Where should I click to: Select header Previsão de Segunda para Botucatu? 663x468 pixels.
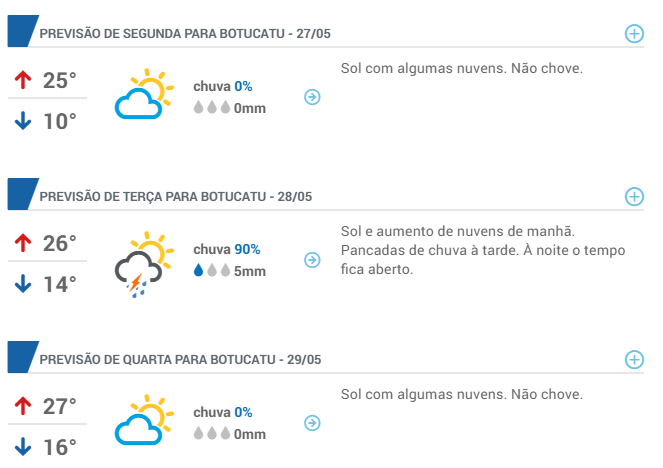click(185, 33)
